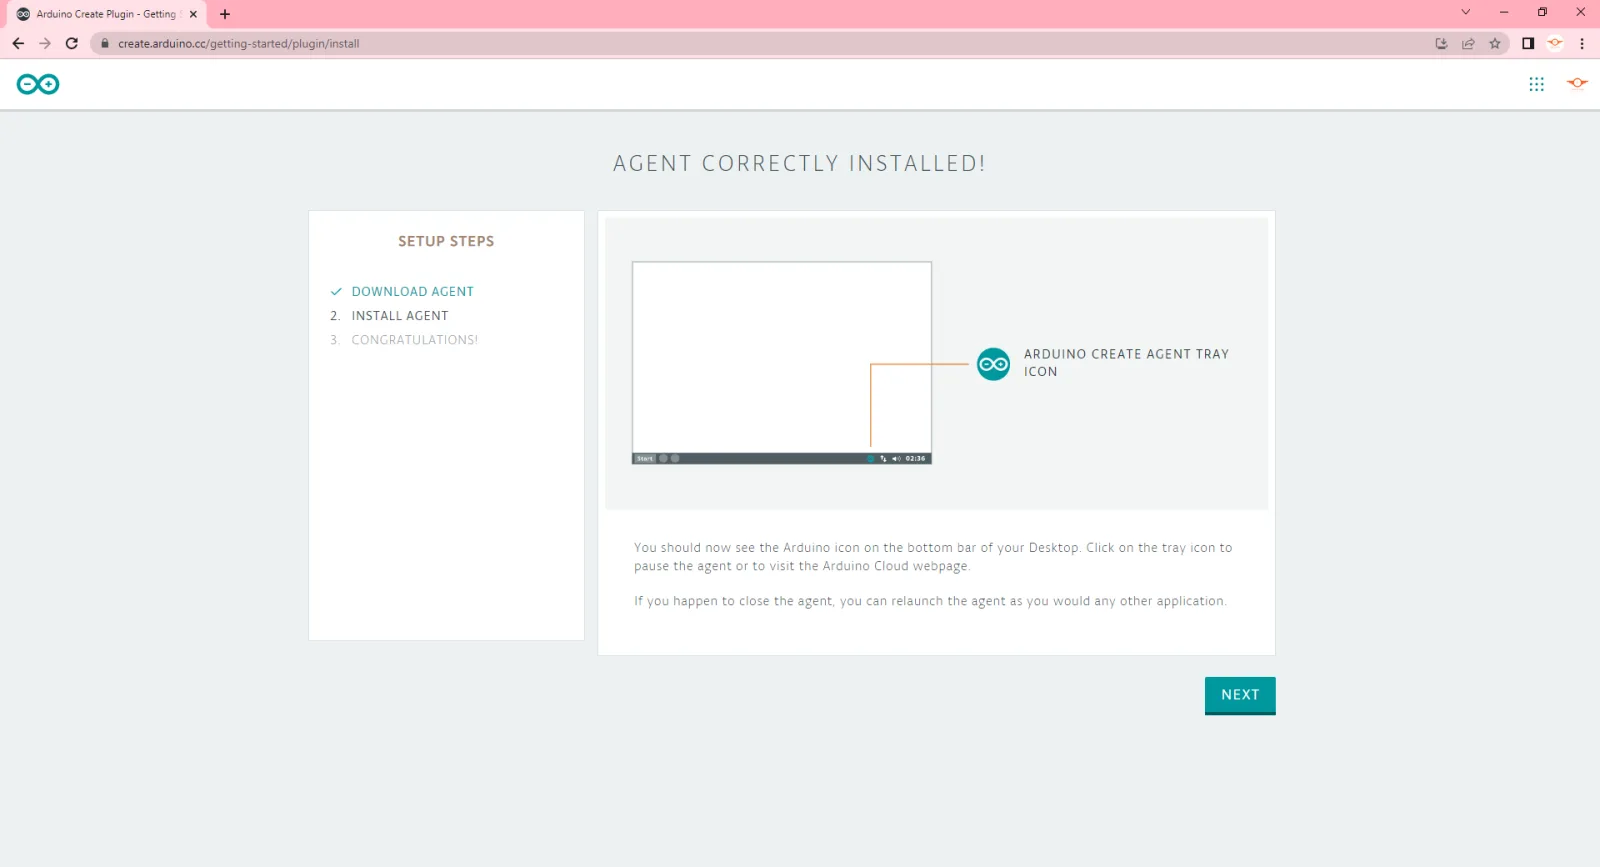Open the tab search dropdown arrow
This screenshot has width=1600, height=867.
point(1466,12)
